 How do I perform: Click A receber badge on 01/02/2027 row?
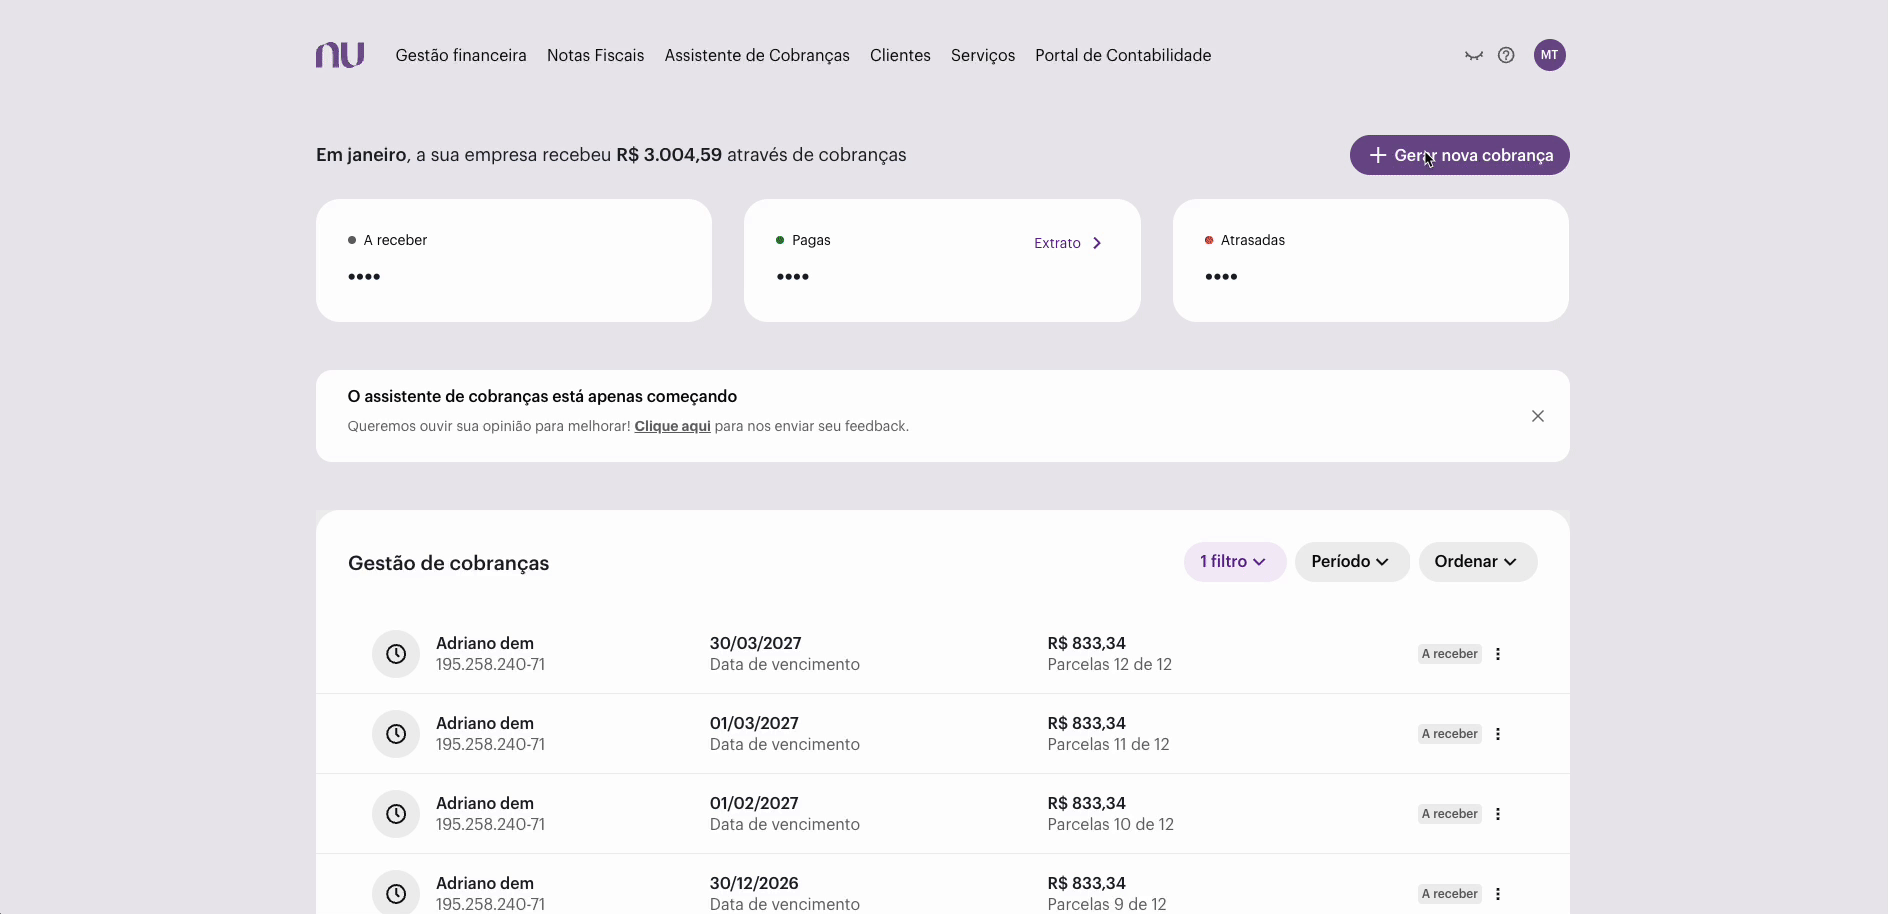coord(1450,814)
